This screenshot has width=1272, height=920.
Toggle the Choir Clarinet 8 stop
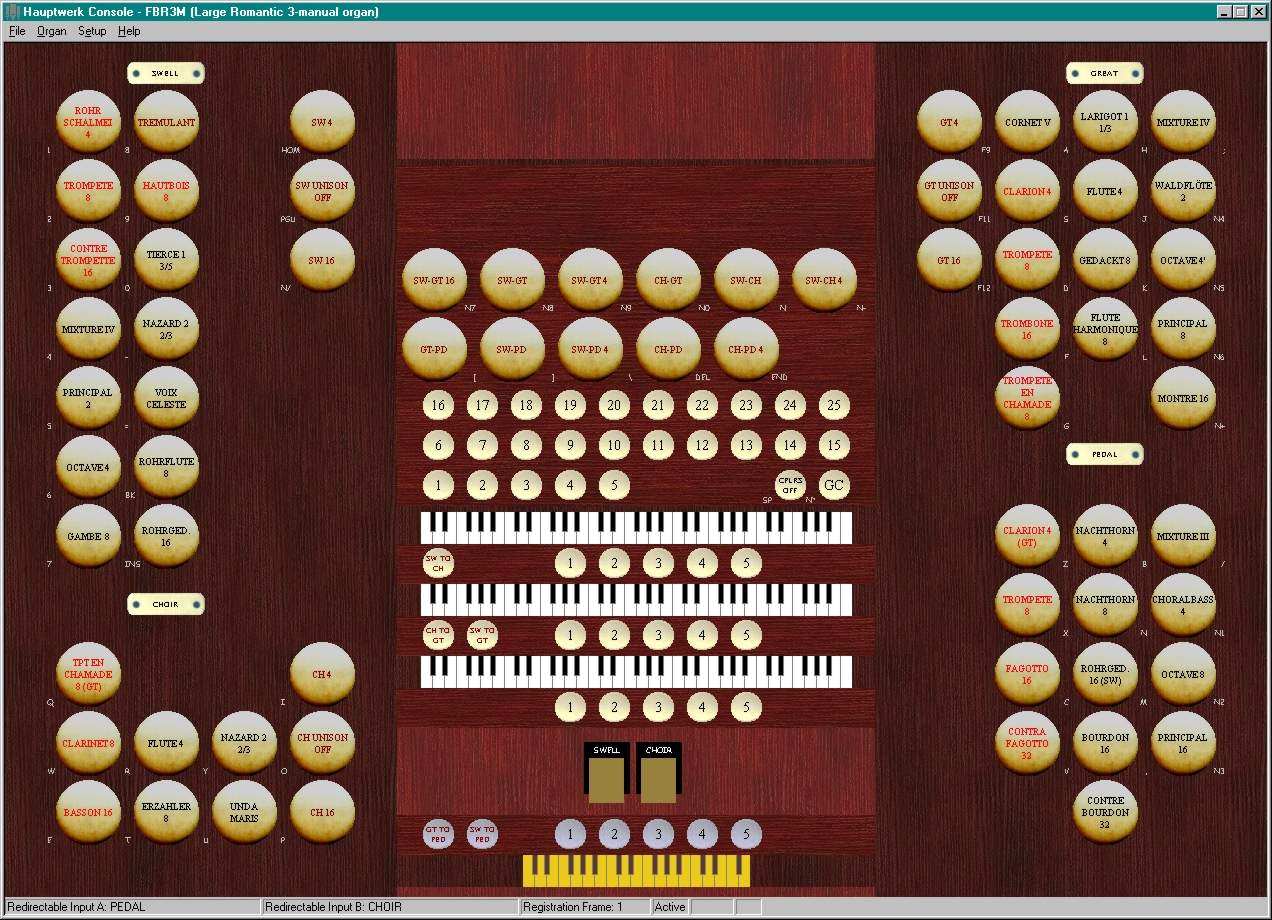pyautogui.click(x=88, y=743)
